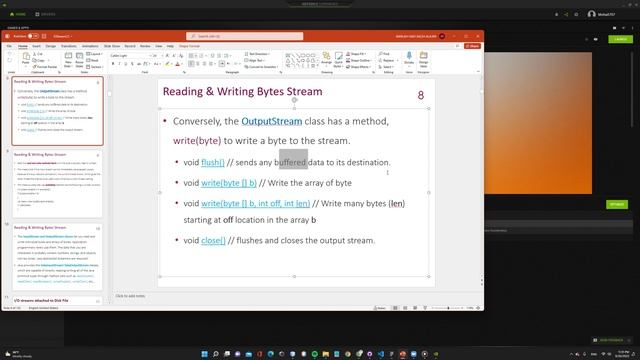The width and height of the screenshot is (640, 360).
Task: Clear all text formatting
Action: coord(181,56)
